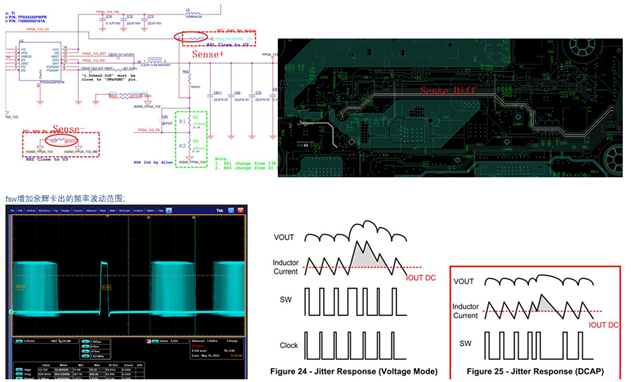The width and height of the screenshot is (640, 382).
Task: Select the Freq measurement row badge
Action: click(x=19, y=374)
